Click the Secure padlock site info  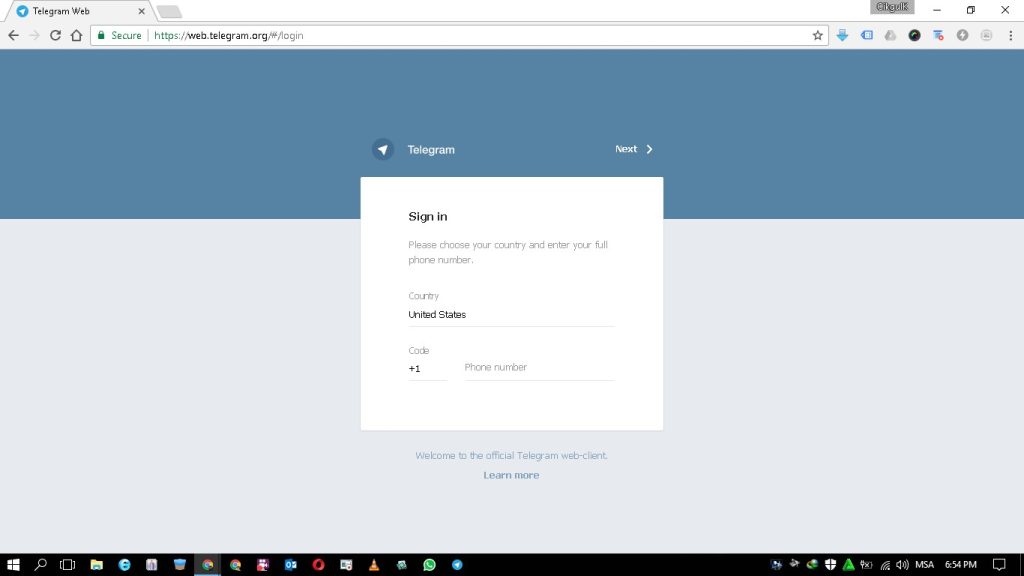pos(120,35)
